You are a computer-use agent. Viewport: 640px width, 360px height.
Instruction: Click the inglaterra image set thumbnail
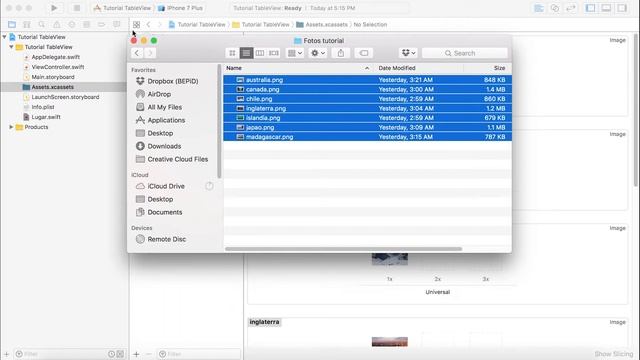390,342
